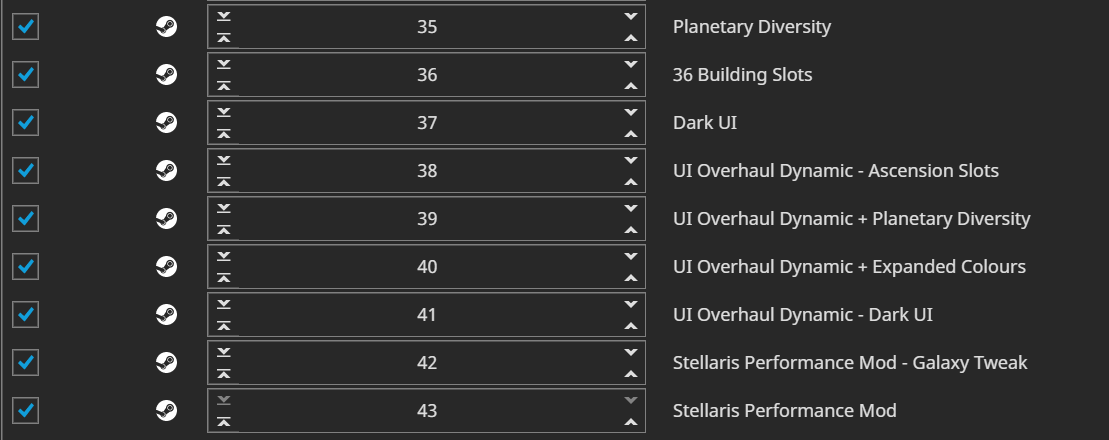This screenshot has width=1109, height=440.
Task: Edit load order number 38 field
Action: click(427, 170)
